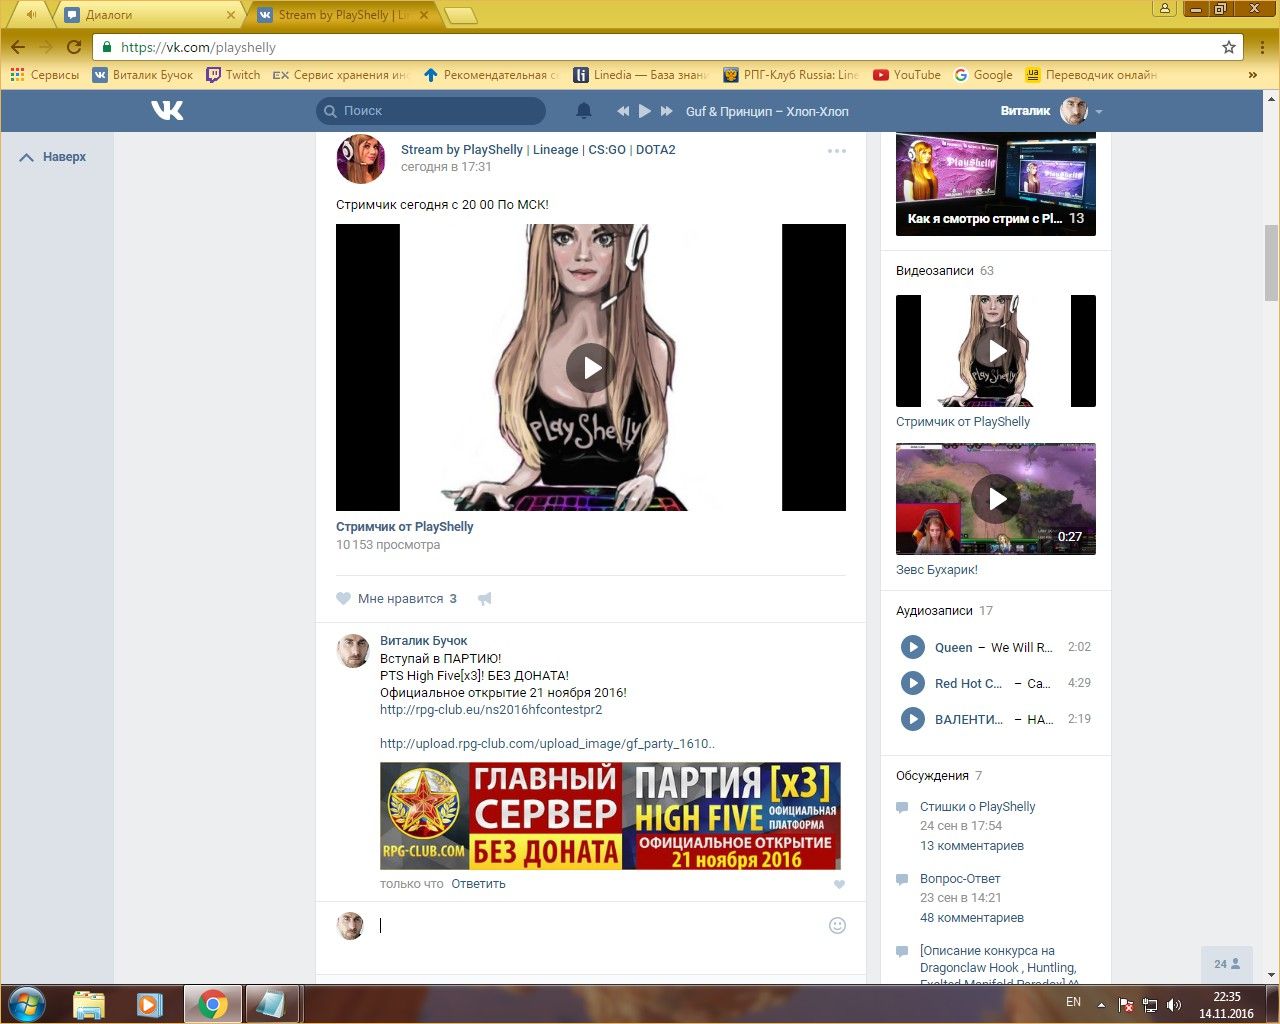
Task: Play the Red Hot C... audio track
Action: (913, 683)
